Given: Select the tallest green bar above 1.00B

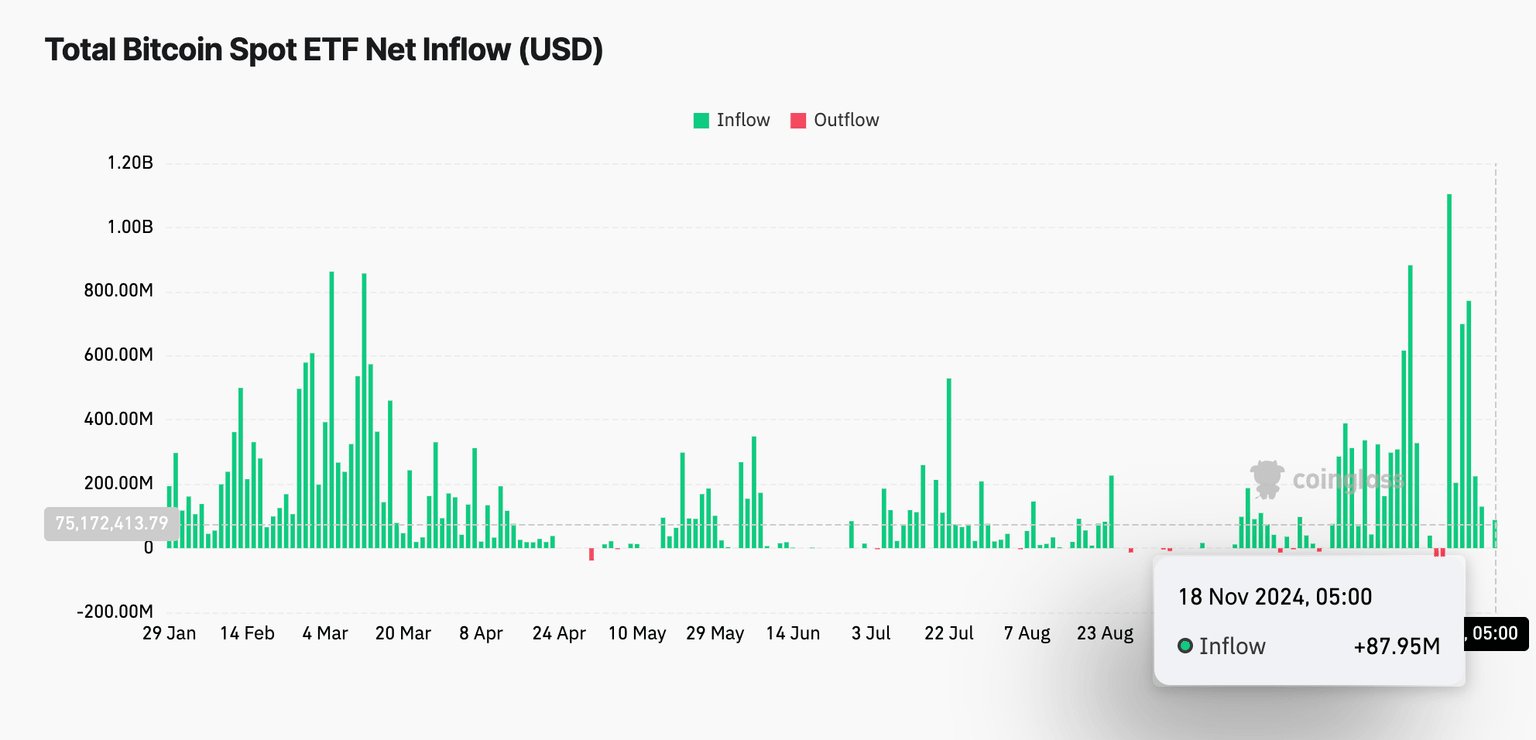Looking at the screenshot, I should pyautogui.click(x=1449, y=370).
